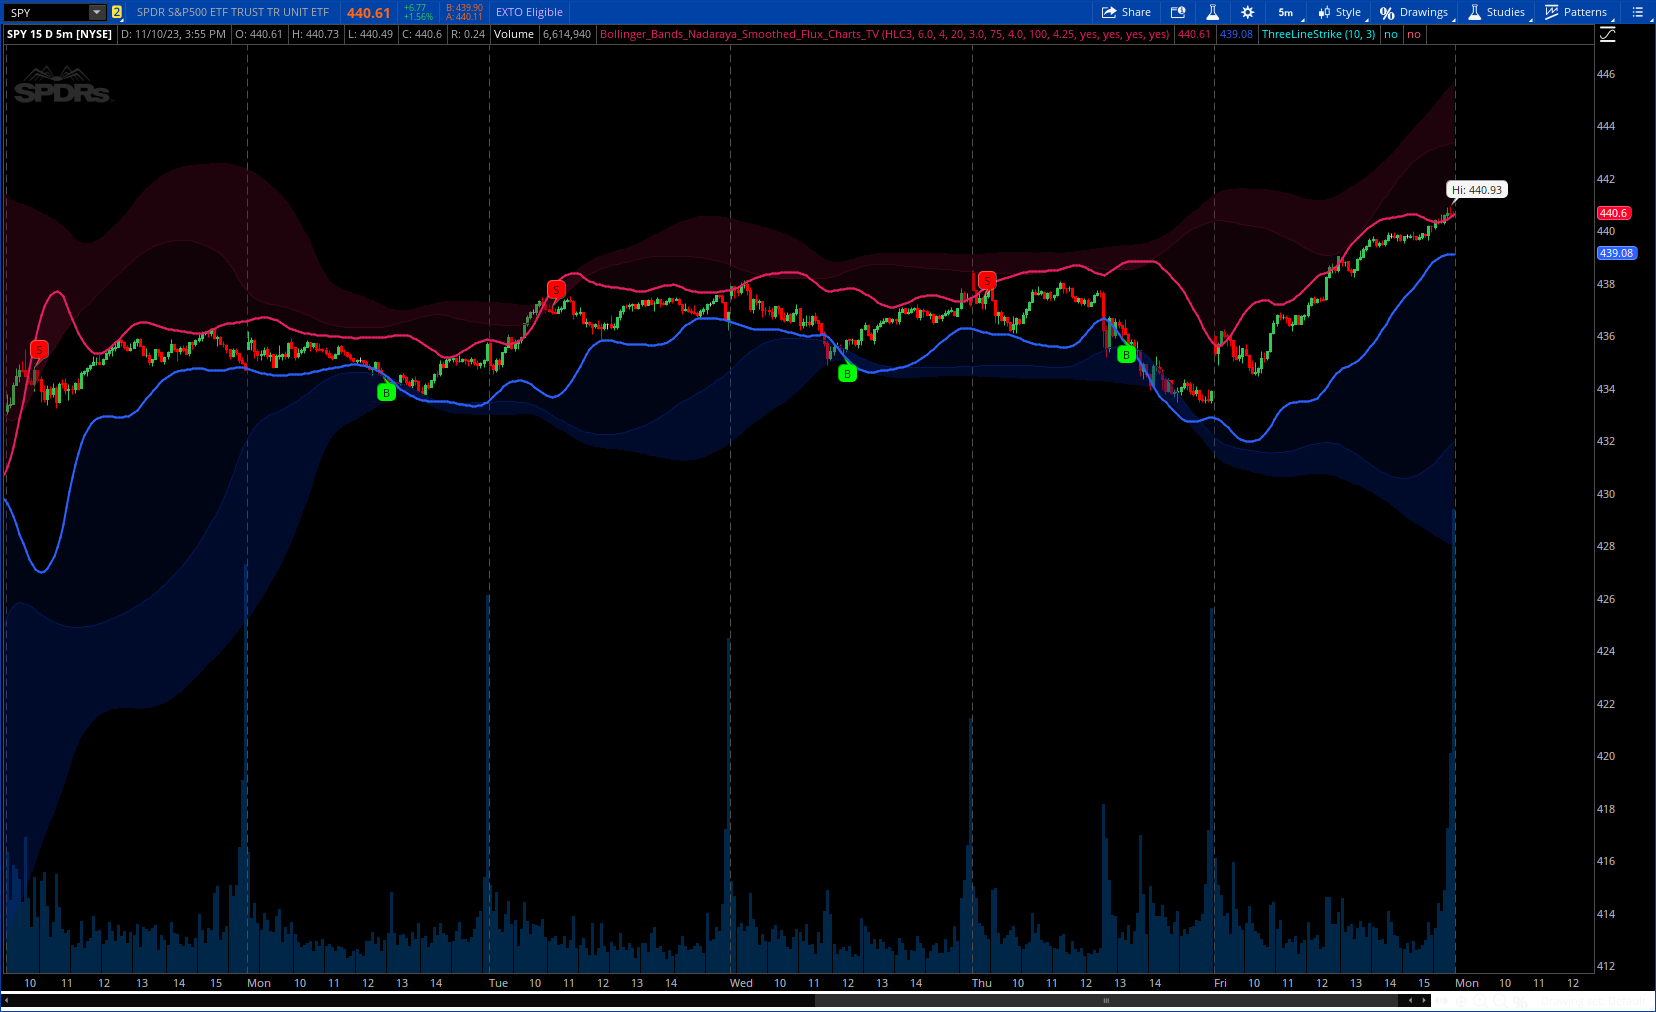Open the 5m timeframe dropdown
Image resolution: width=1656 pixels, height=1012 pixels.
point(1287,12)
